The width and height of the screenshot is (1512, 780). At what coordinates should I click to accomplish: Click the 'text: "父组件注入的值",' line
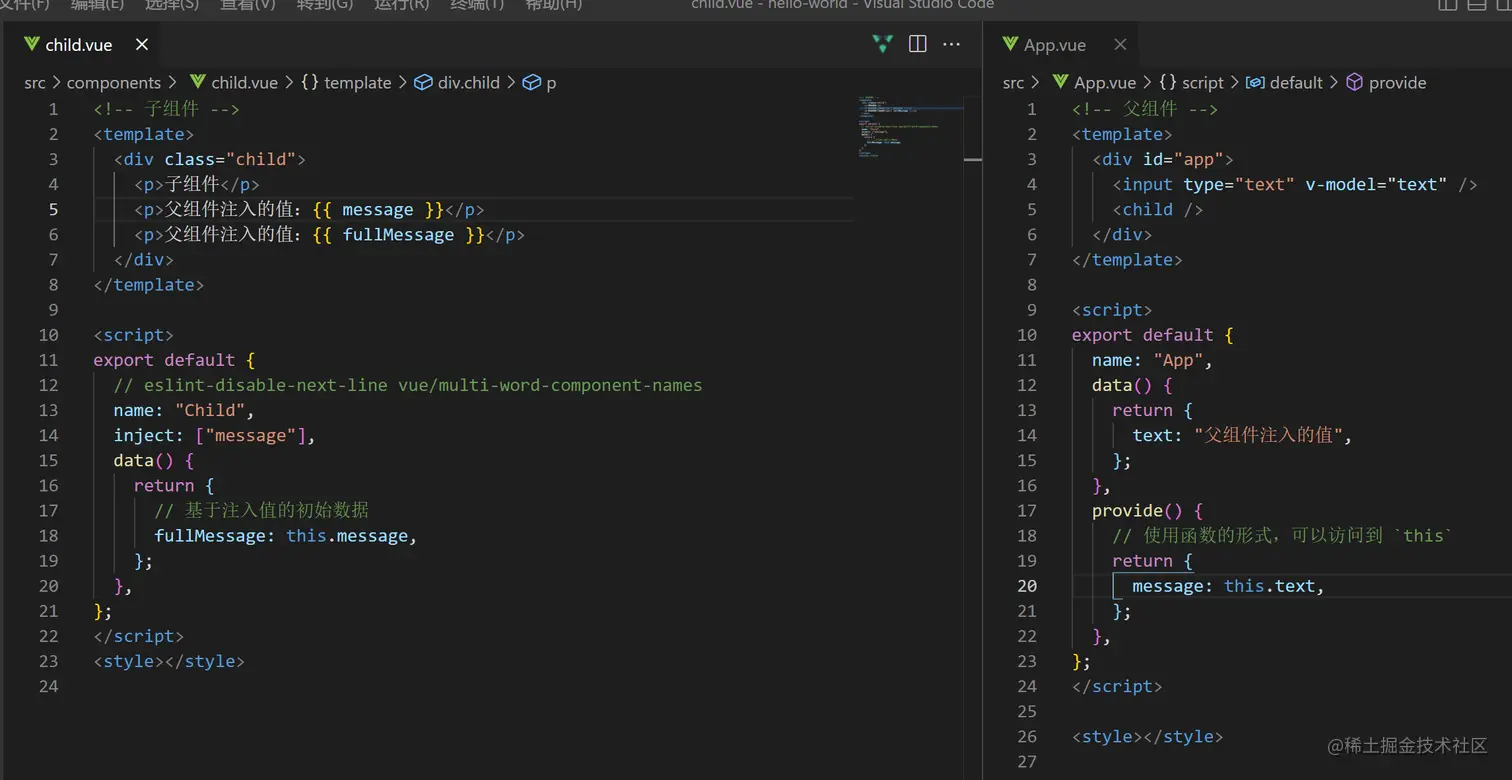[x=1243, y=435]
